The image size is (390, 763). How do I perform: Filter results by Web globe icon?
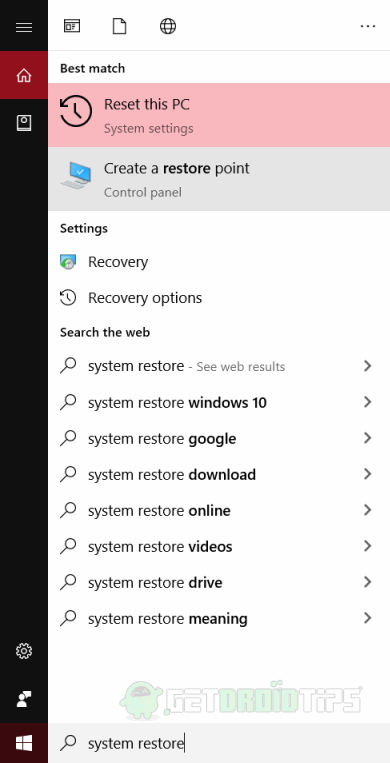click(167, 26)
